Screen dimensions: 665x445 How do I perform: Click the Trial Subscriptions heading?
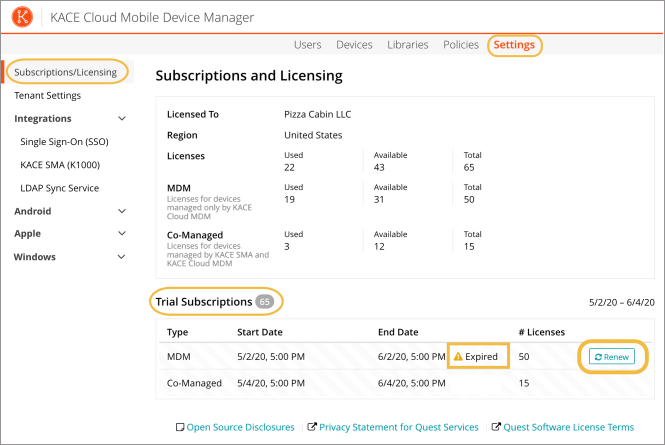pos(204,302)
